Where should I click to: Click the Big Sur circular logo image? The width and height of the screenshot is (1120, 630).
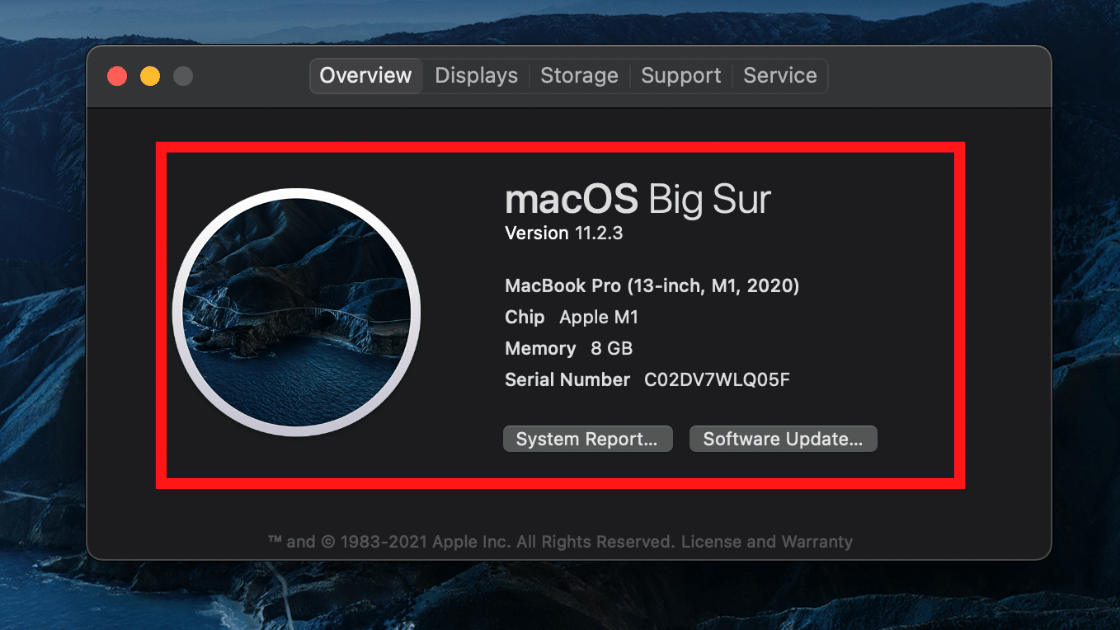tap(296, 312)
